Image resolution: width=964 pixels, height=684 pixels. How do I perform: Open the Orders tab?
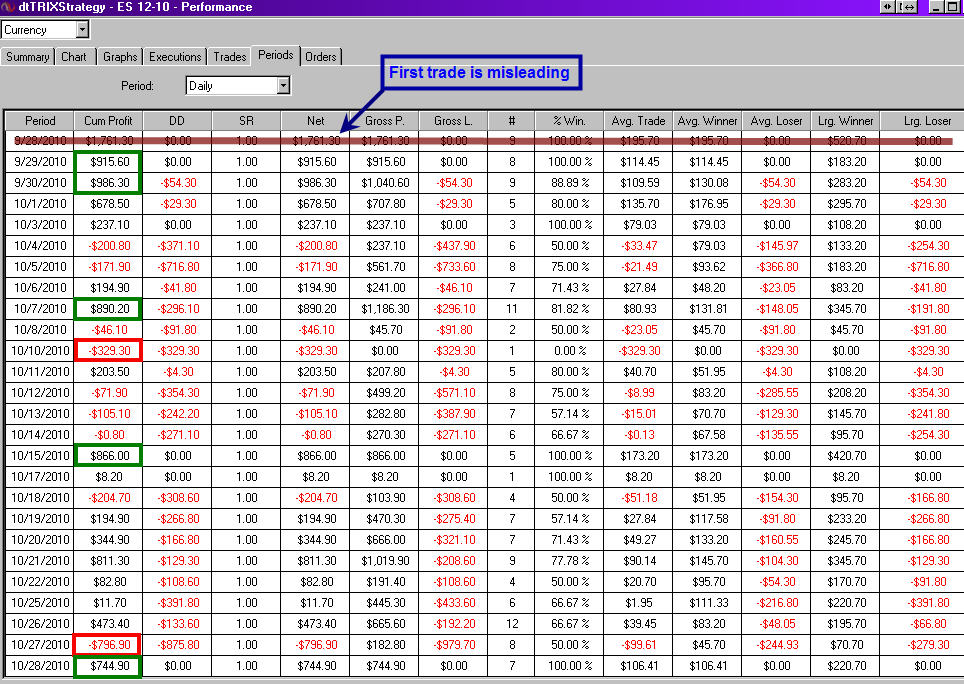(321, 57)
